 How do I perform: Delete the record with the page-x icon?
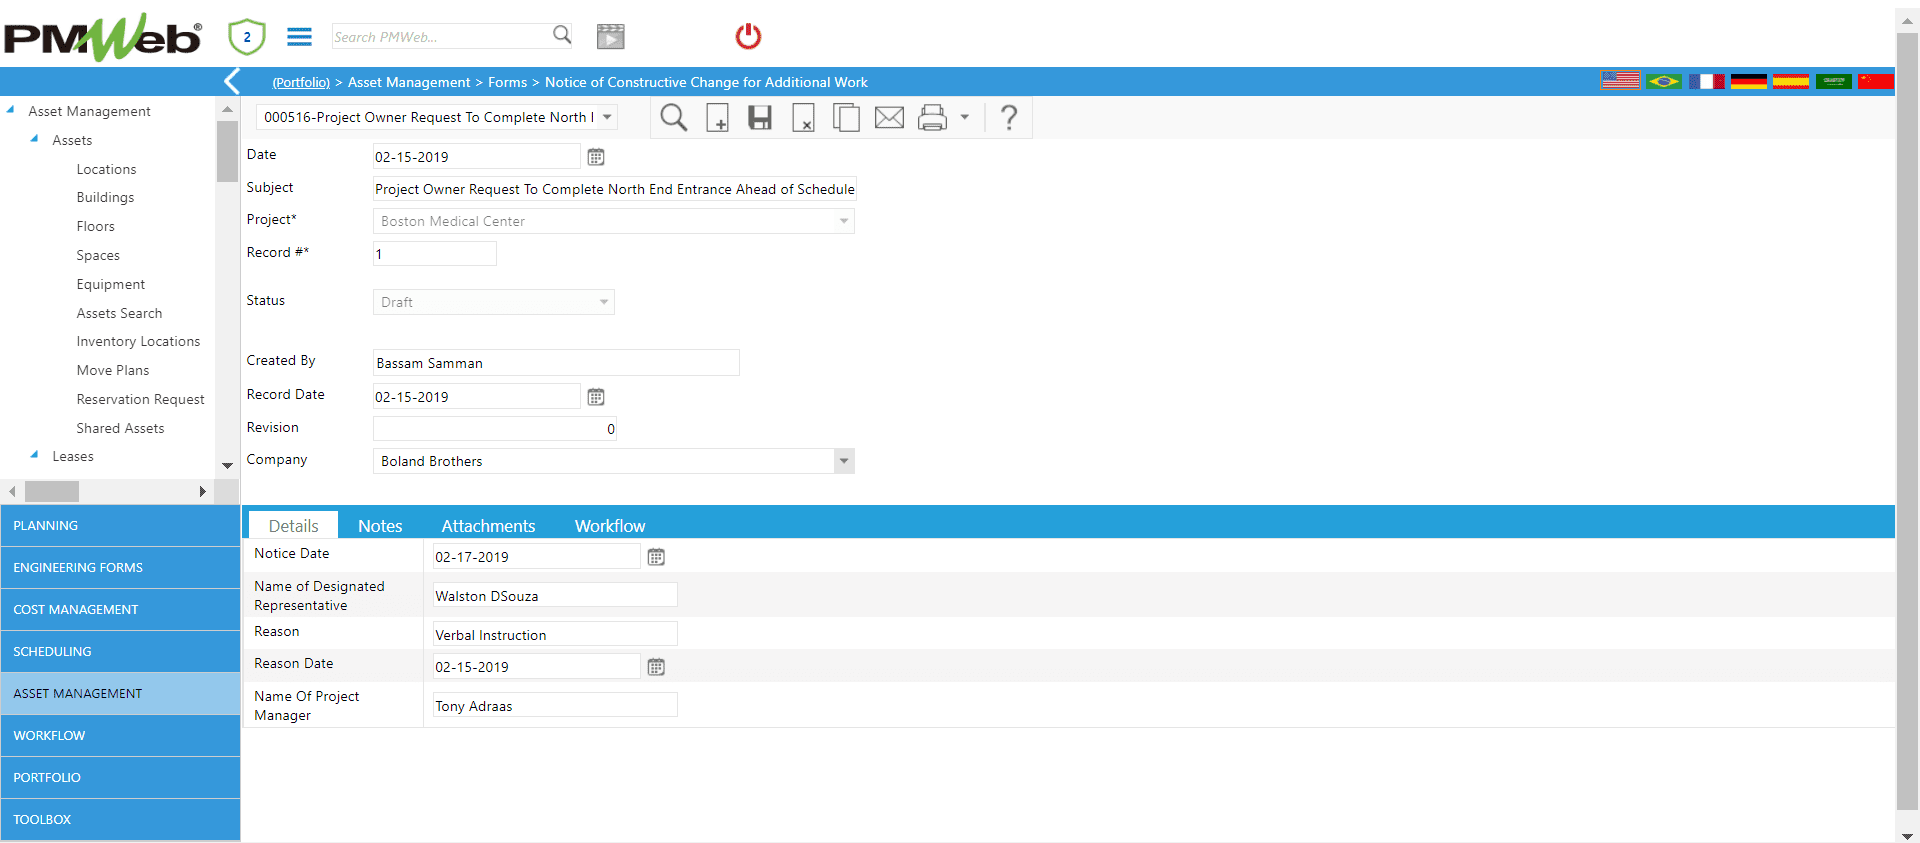[x=803, y=118]
